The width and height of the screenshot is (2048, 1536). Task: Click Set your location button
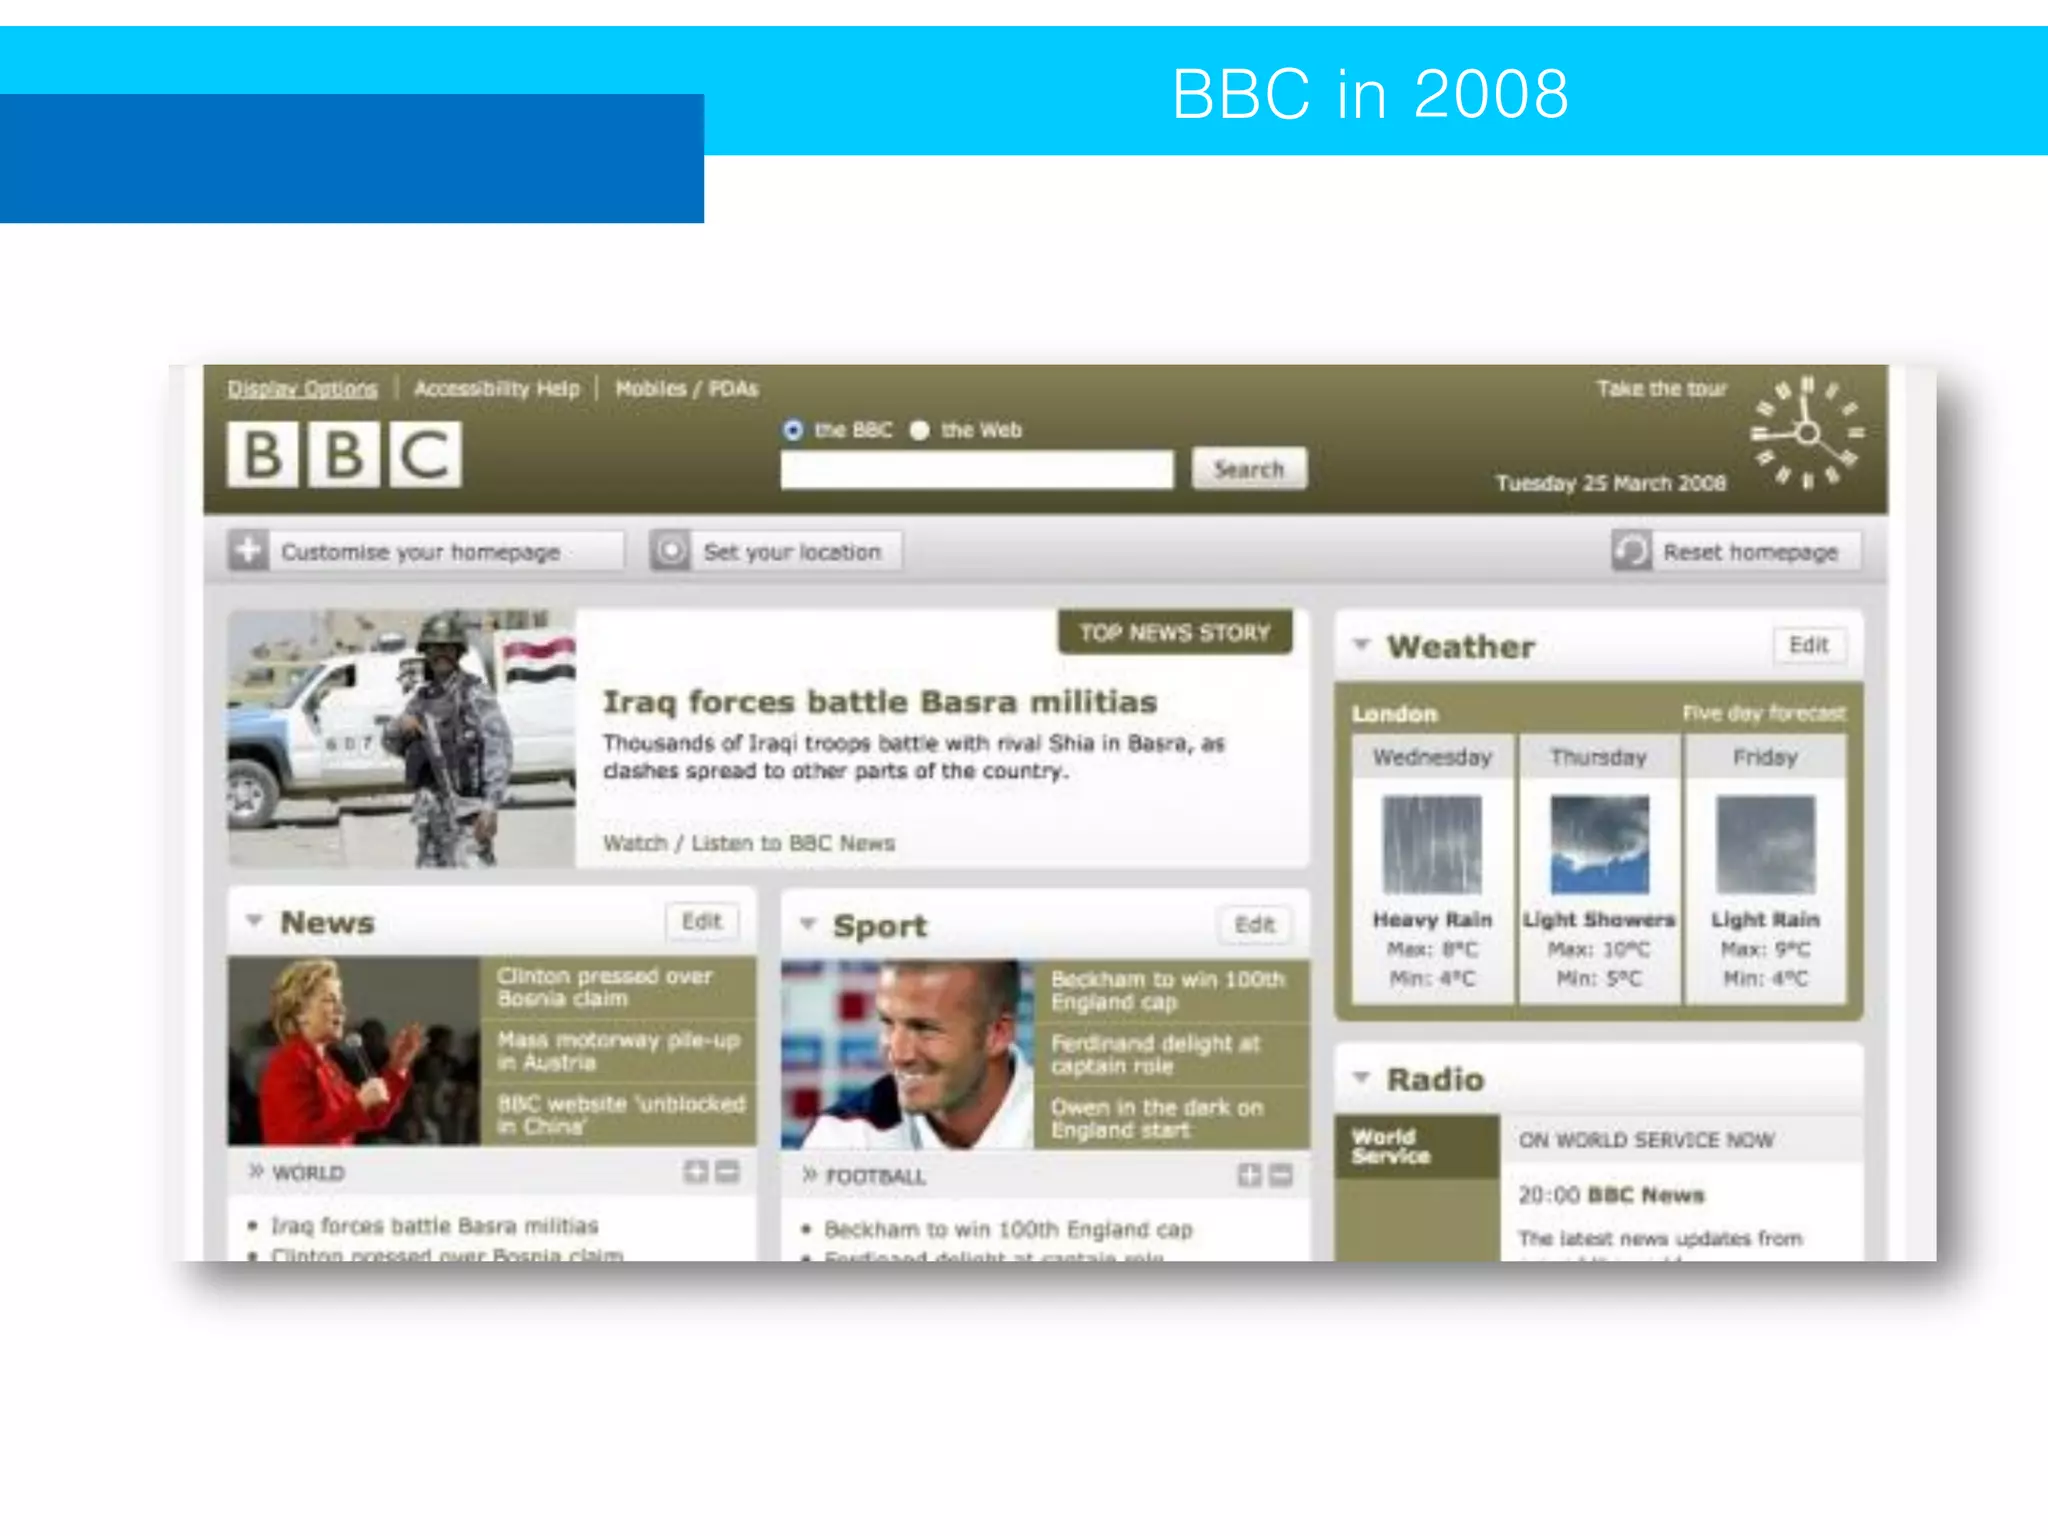[x=776, y=551]
